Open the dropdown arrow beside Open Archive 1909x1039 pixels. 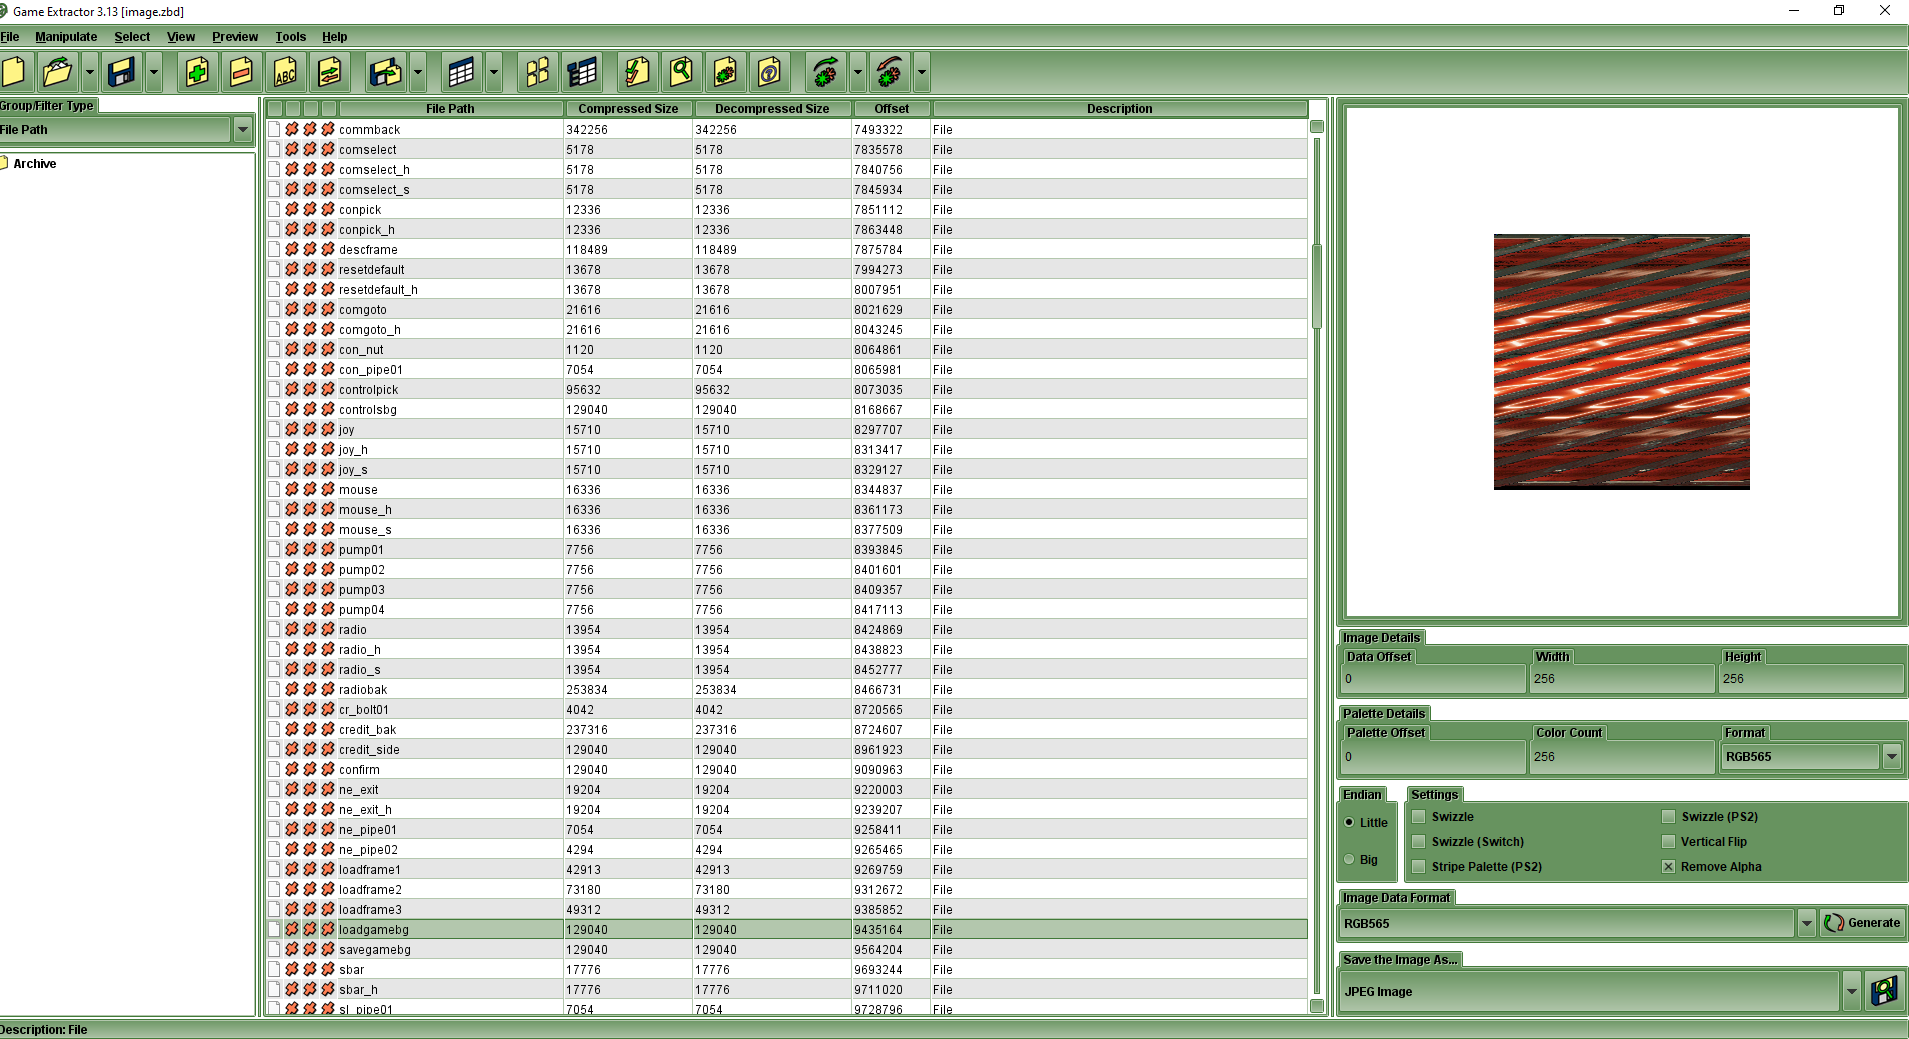pos(89,72)
